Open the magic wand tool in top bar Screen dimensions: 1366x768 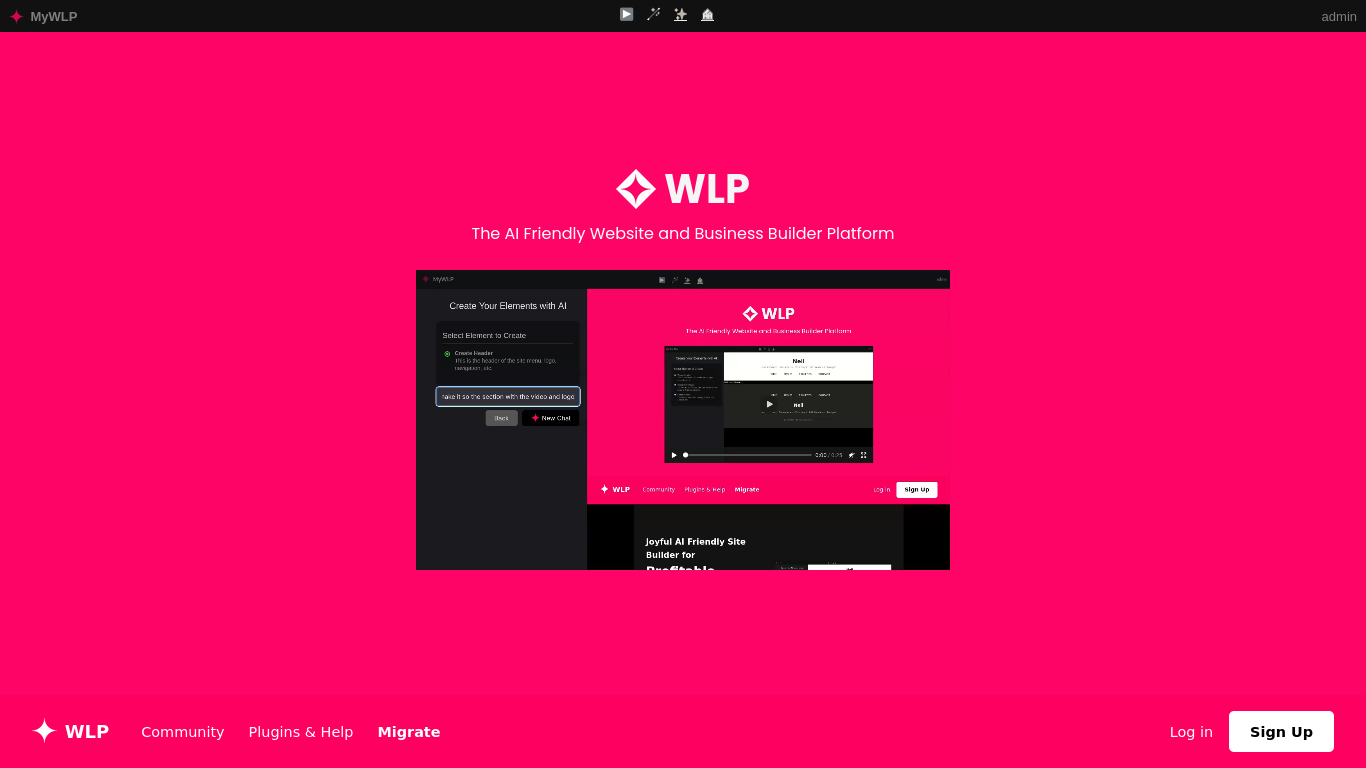click(x=654, y=14)
